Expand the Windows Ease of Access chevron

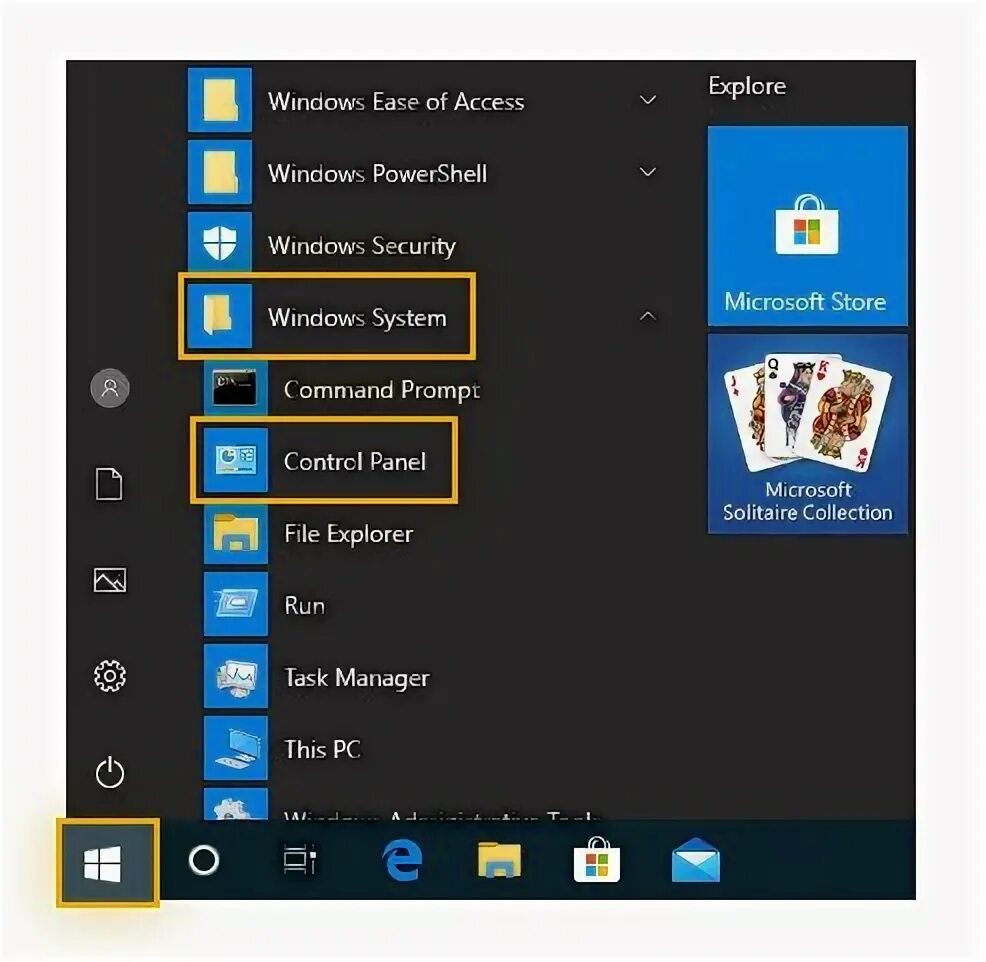point(648,100)
